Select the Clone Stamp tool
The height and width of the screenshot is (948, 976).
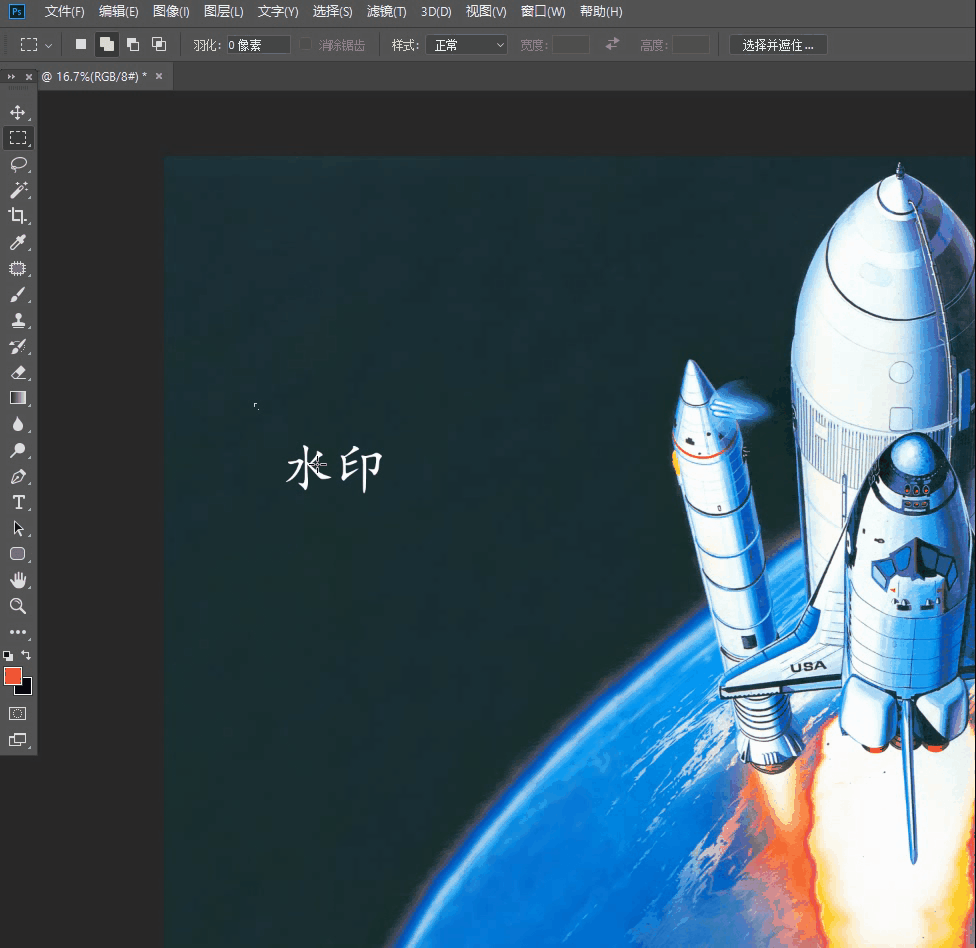(18, 321)
